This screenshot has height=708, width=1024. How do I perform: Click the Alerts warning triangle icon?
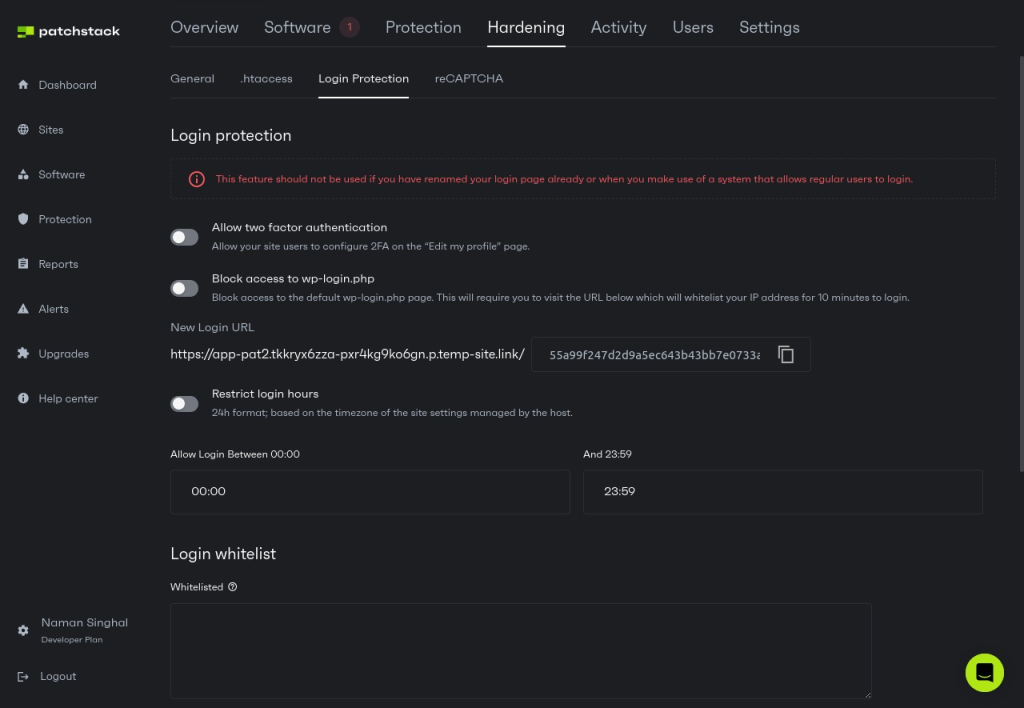23,309
